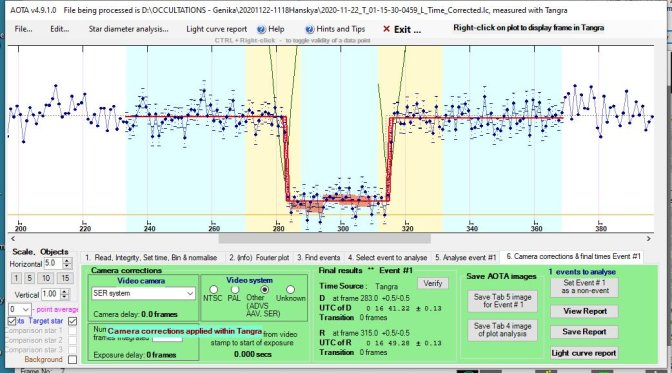
Task: Open Light curve report menu item
Action: point(216,29)
